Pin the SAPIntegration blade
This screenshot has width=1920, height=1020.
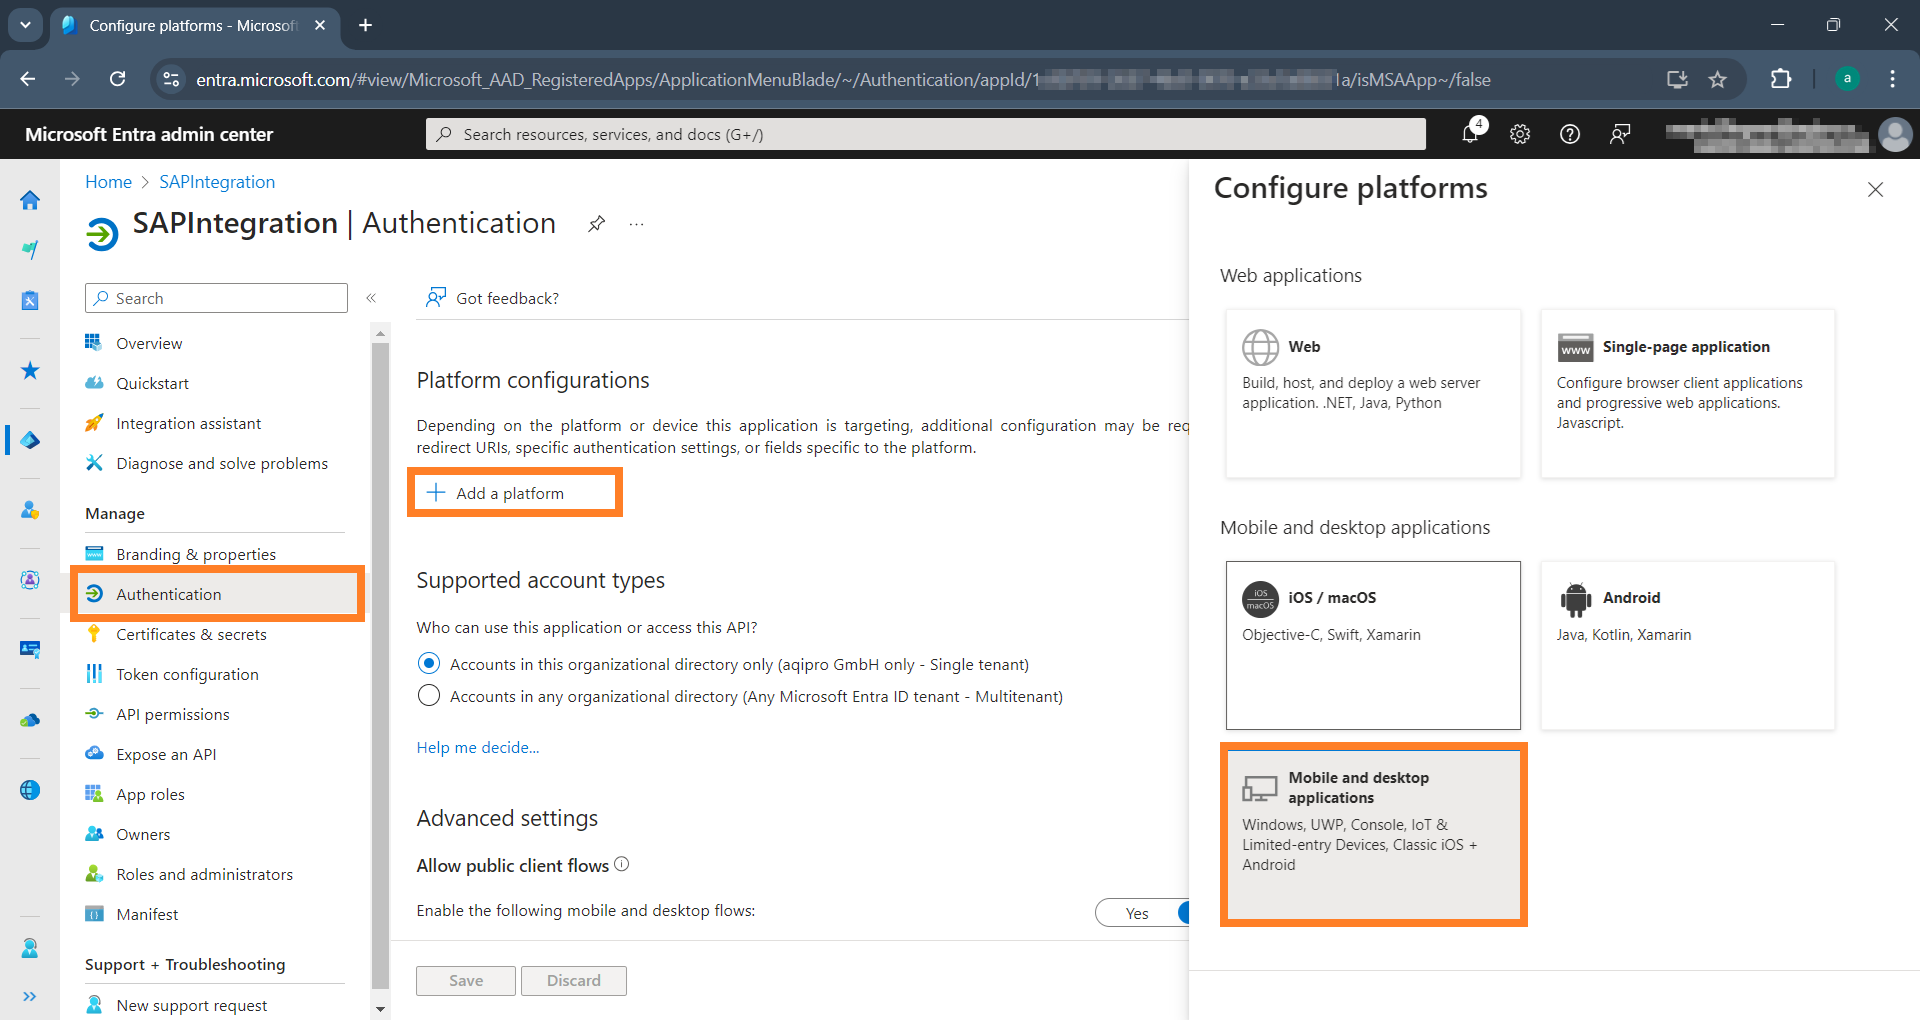click(596, 224)
